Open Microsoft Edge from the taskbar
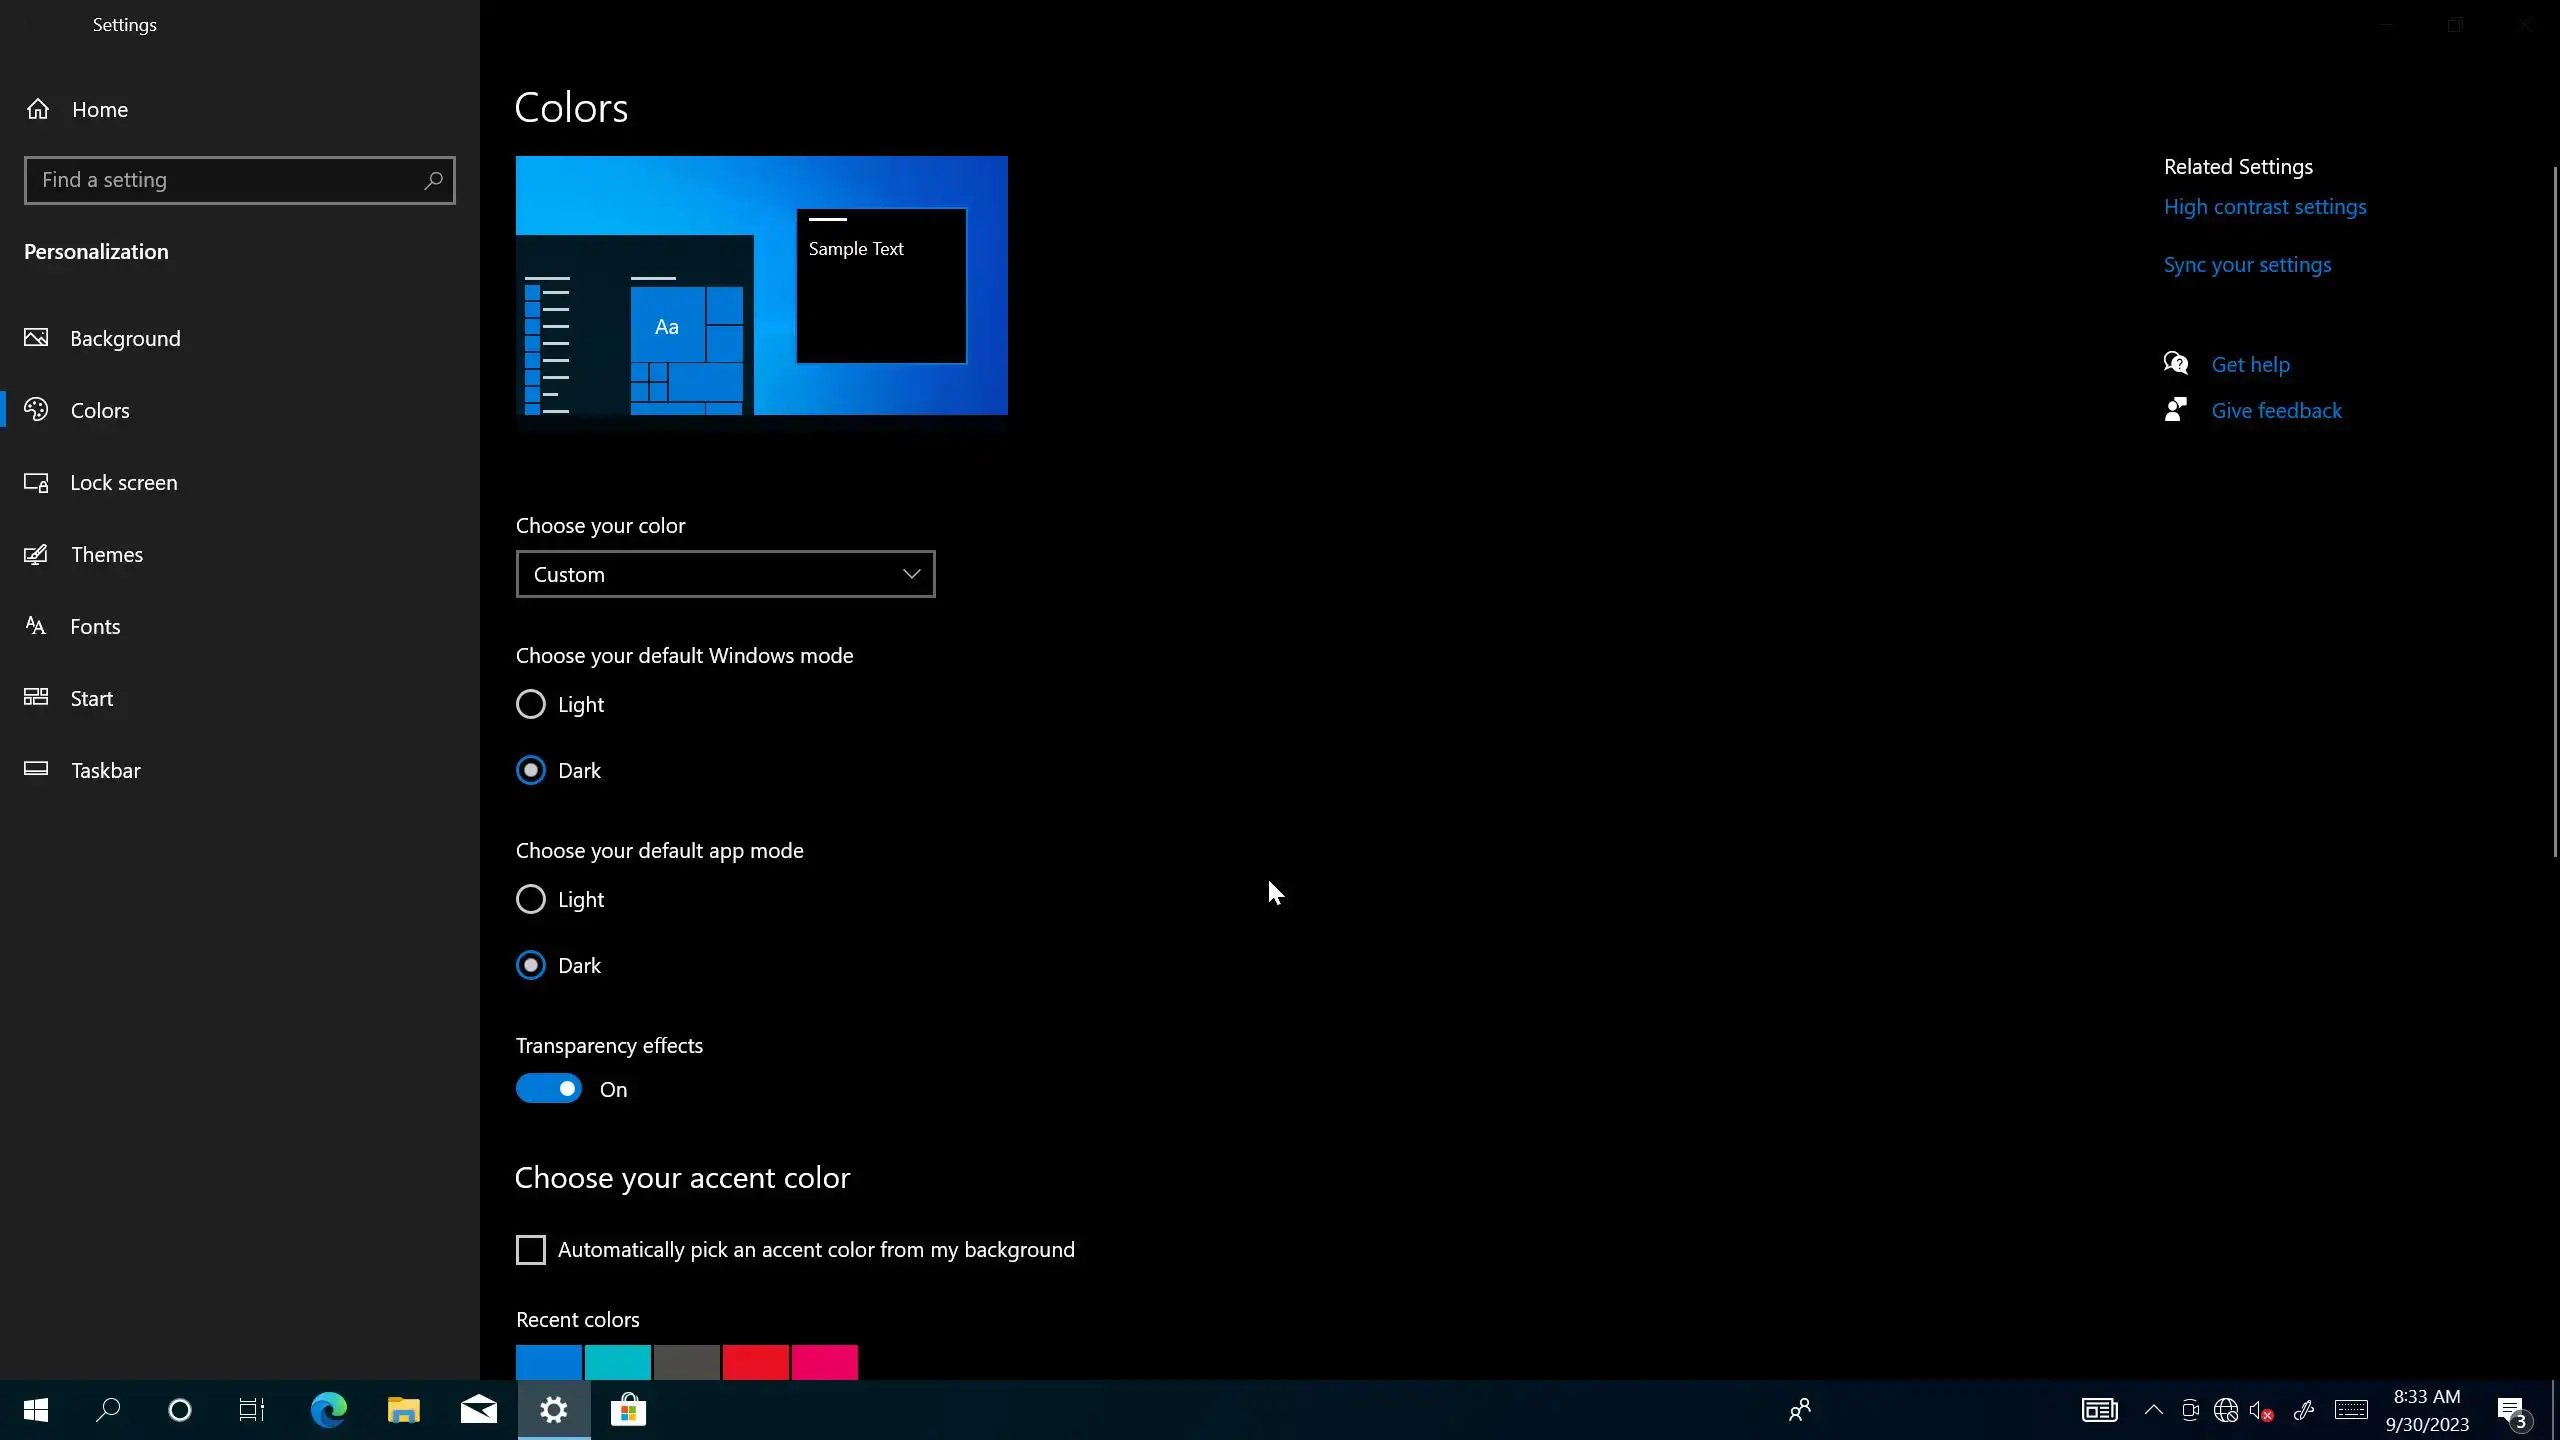 [x=328, y=1410]
